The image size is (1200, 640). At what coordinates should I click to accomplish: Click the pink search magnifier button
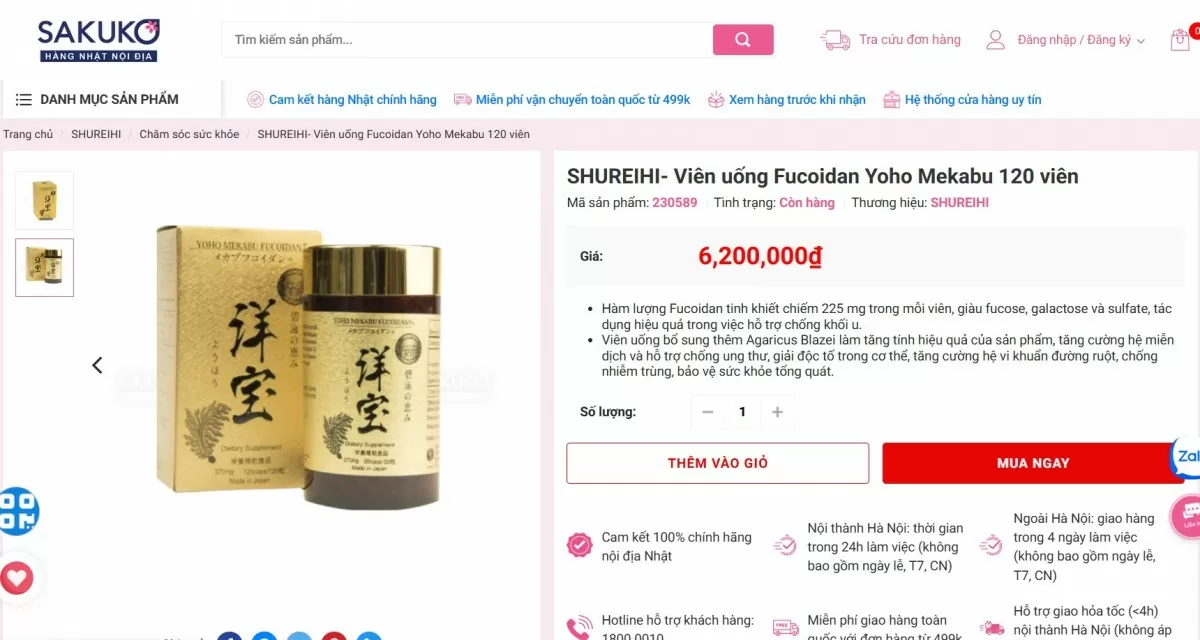(743, 40)
